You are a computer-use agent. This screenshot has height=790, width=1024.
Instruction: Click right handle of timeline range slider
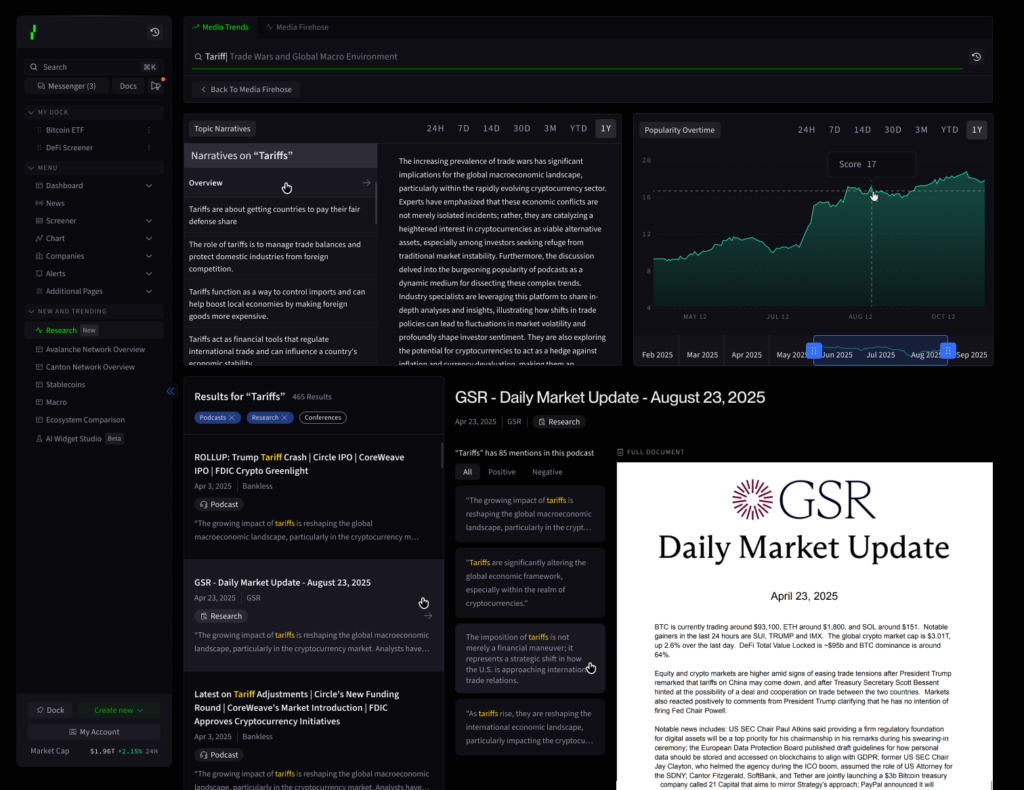tap(948, 351)
